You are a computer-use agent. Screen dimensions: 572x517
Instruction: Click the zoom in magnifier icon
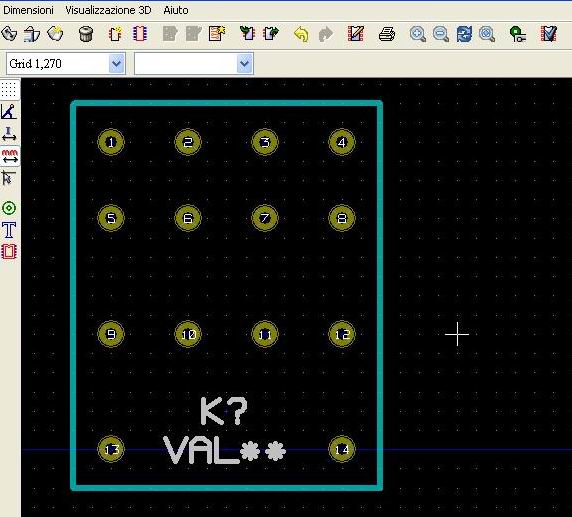coord(418,34)
